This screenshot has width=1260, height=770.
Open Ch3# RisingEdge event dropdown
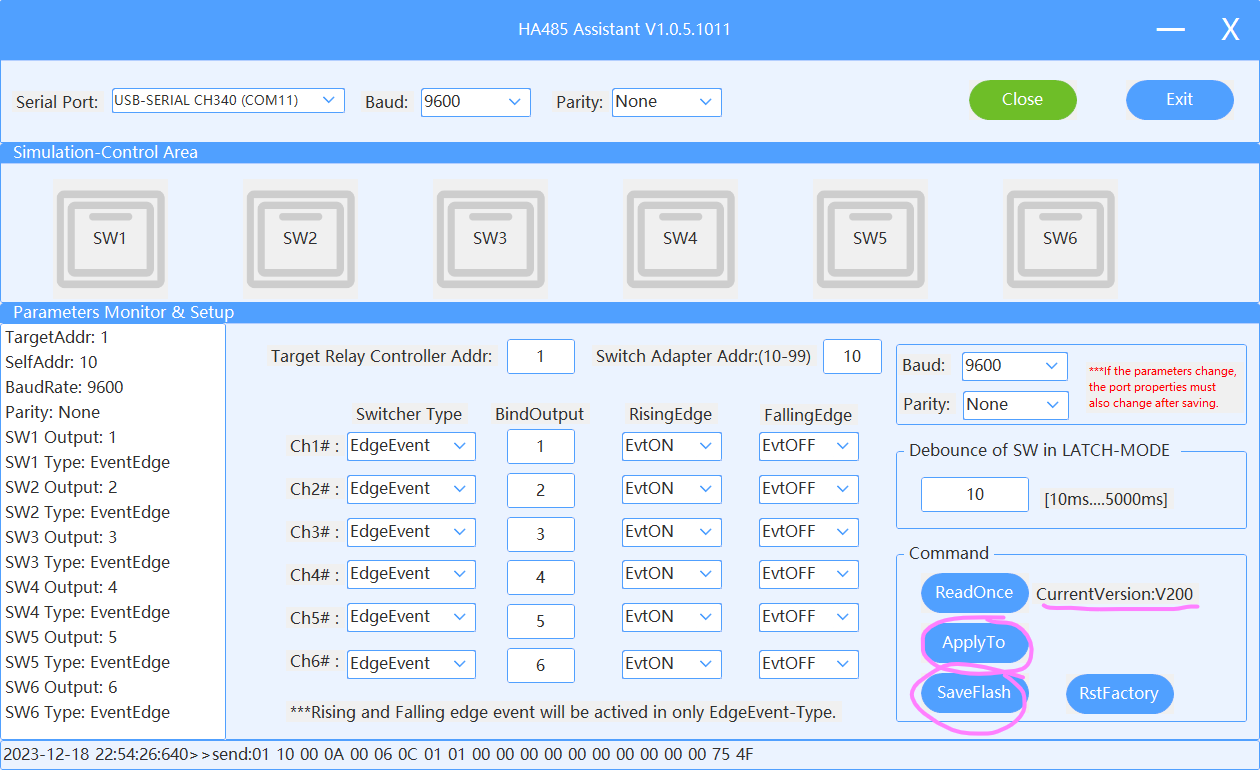coord(671,532)
